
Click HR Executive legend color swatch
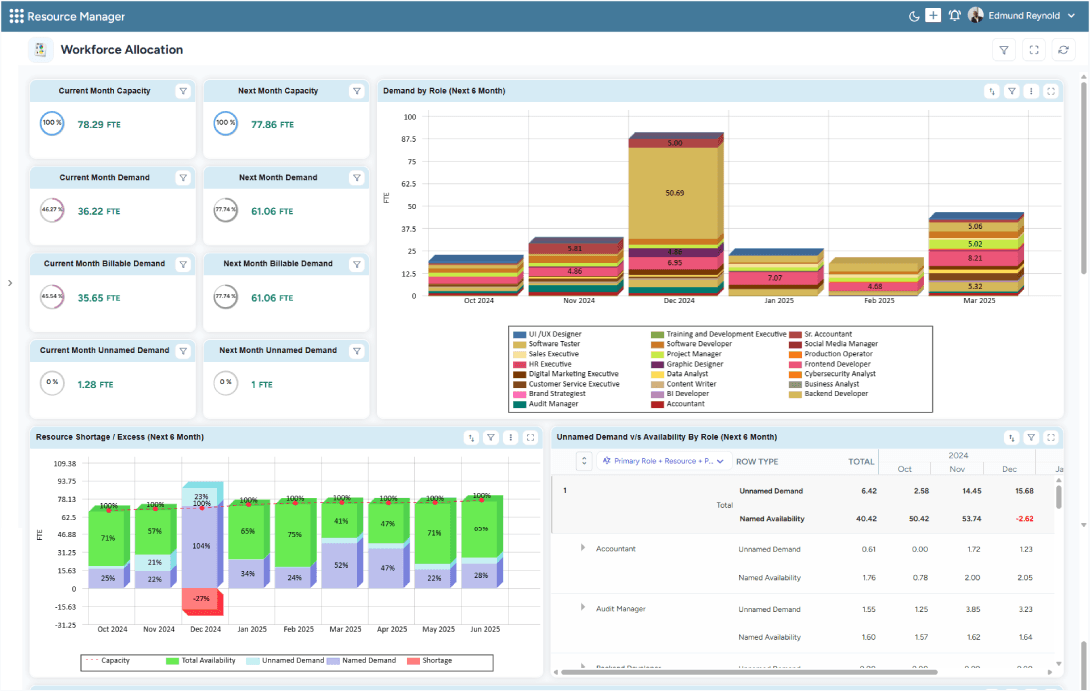tap(519, 364)
